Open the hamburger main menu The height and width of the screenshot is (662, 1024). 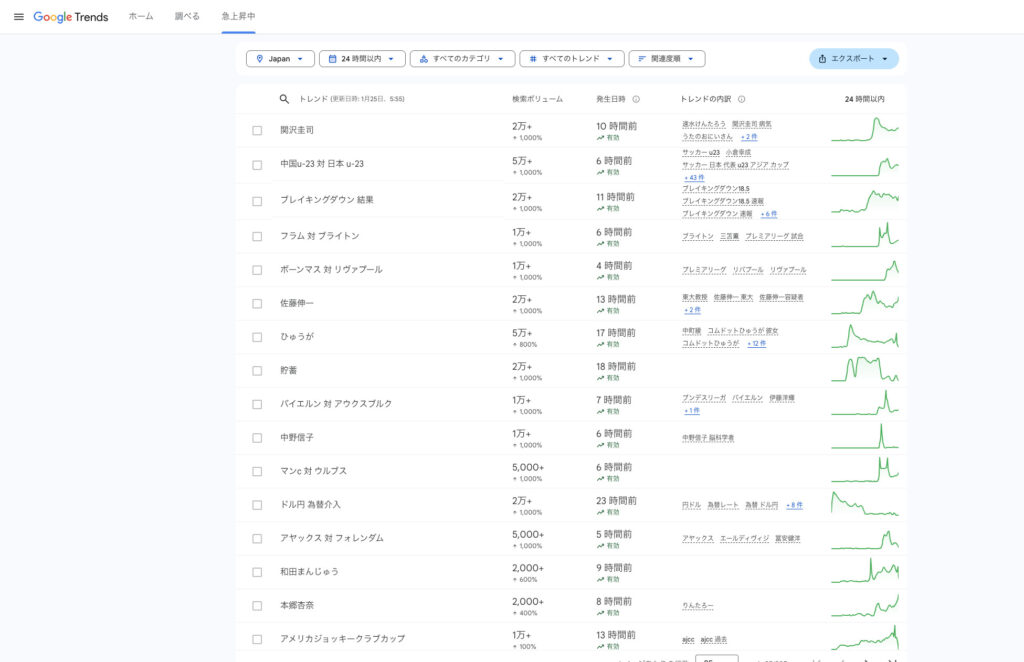(18, 17)
